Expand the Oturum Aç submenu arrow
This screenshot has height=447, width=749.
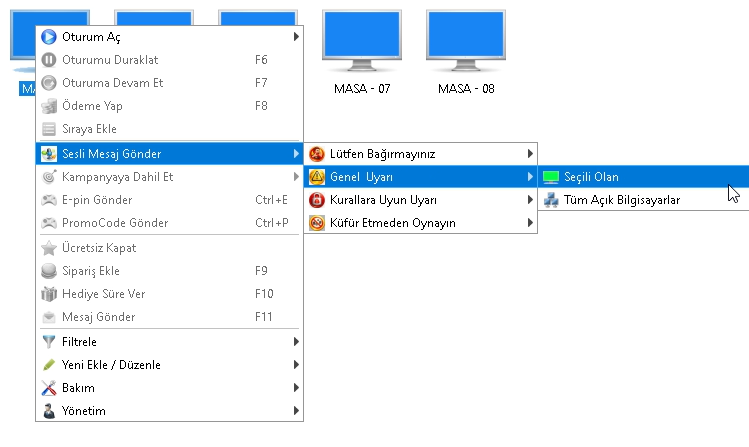tap(296, 37)
